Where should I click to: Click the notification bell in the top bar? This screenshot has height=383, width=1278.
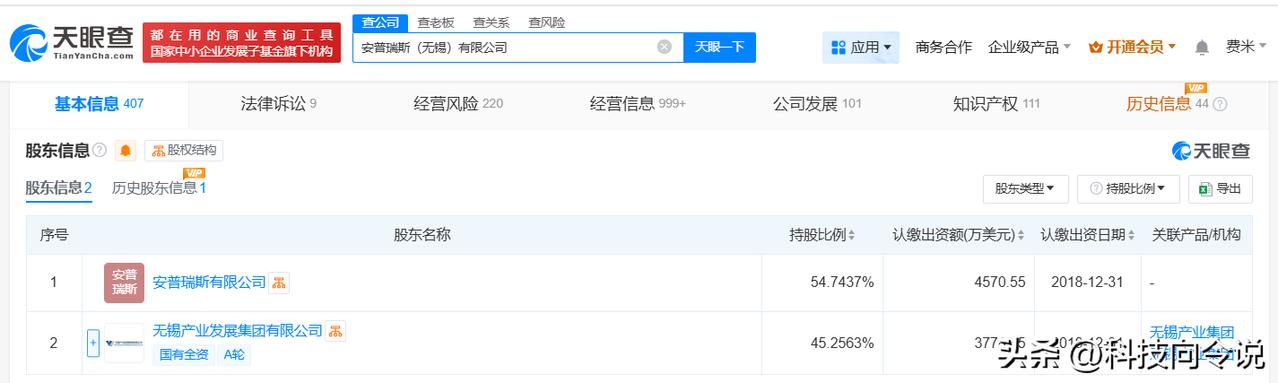[1202, 47]
